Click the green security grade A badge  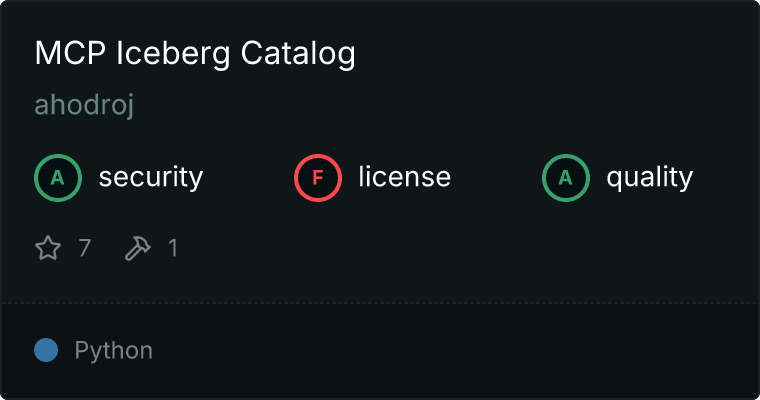tap(58, 178)
